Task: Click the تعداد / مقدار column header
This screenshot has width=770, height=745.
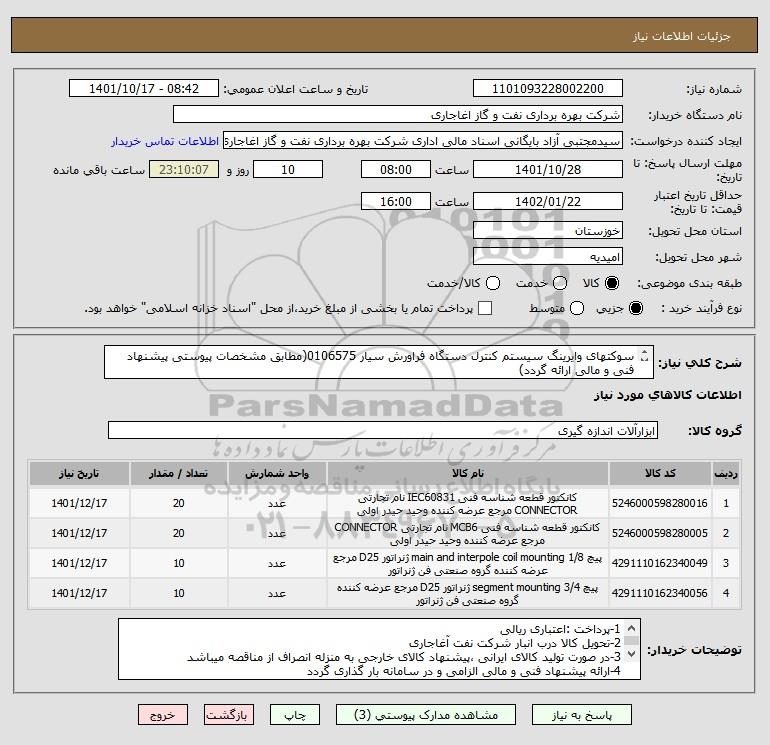Action: pos(179,473)
